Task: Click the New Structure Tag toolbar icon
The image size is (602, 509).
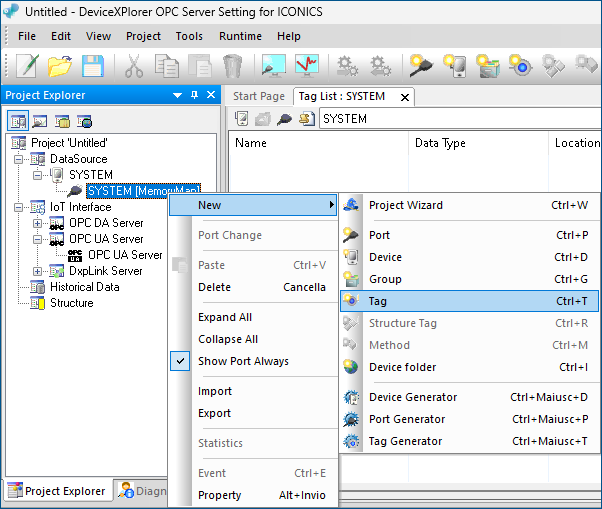Action: tap(553, 66)
